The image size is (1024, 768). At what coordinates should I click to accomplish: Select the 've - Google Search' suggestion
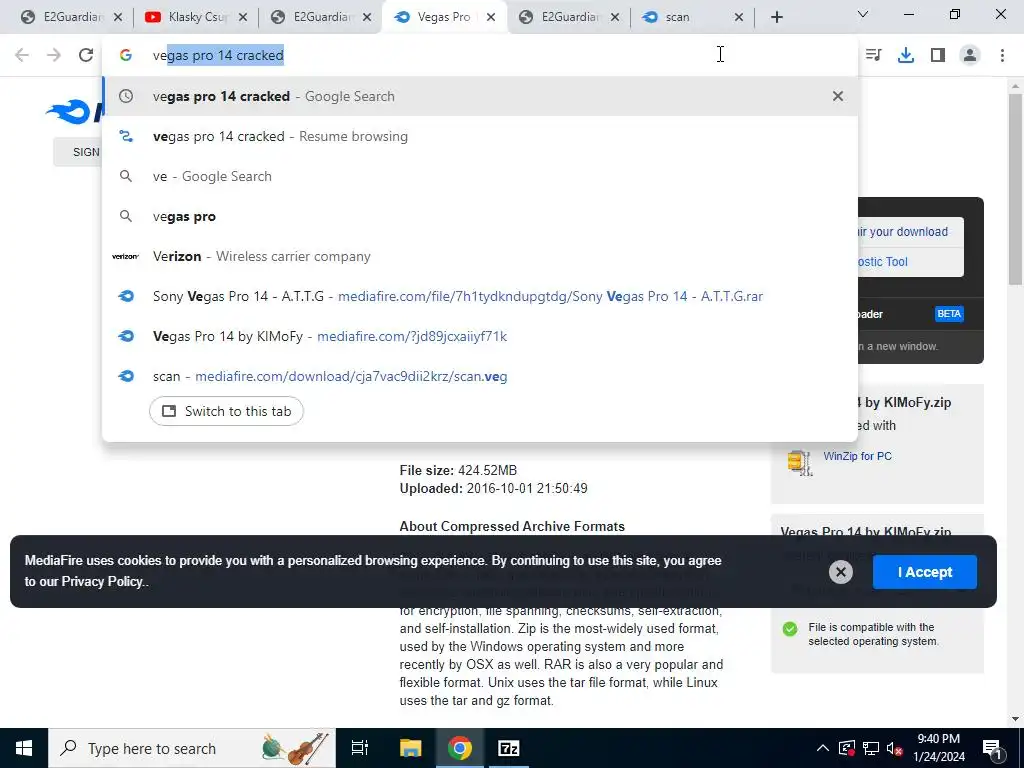coord(479,176)
